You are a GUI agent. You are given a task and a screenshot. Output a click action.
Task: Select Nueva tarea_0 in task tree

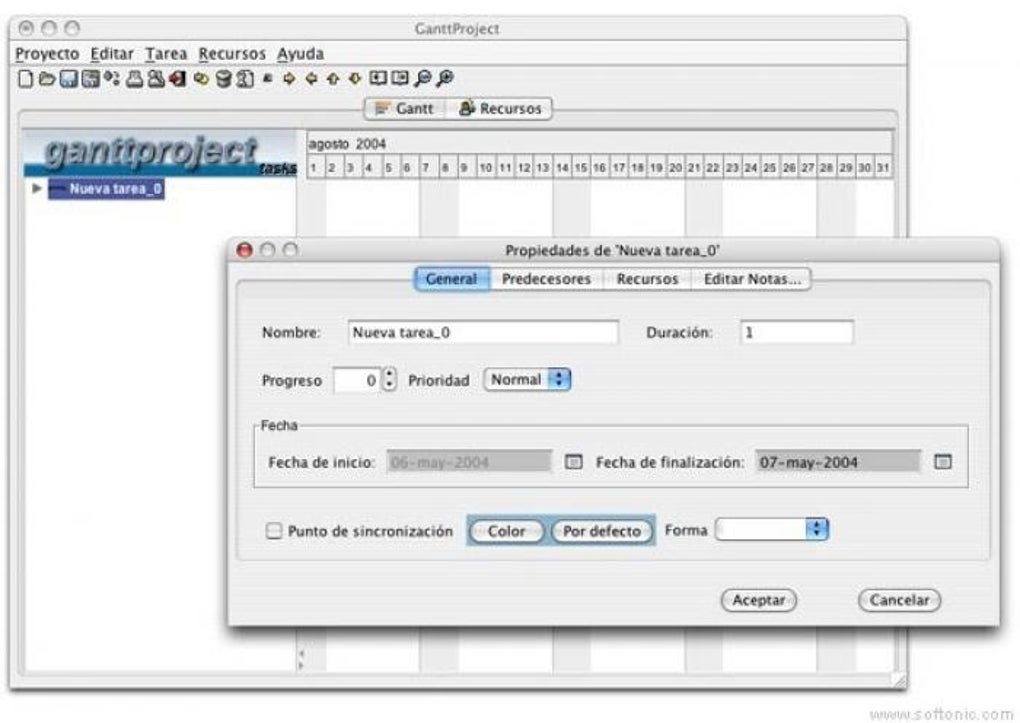coord(107,189)
